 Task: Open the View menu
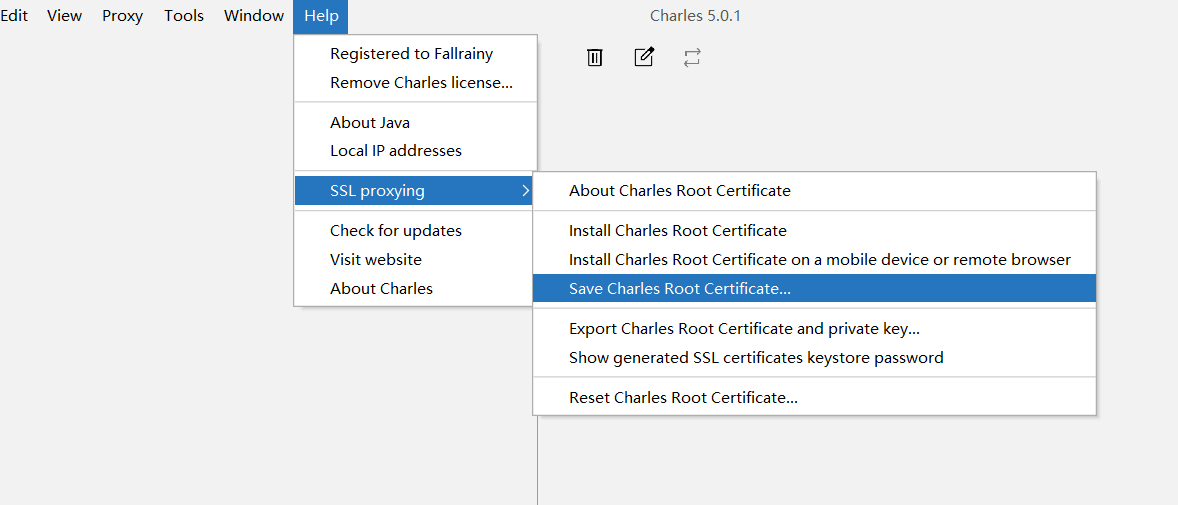(x=65, y=16)
